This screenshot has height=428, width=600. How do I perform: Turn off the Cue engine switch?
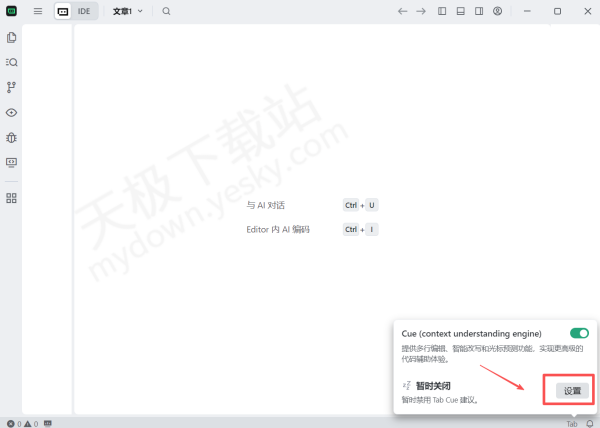pyautogui.click(x=578, y=333)
